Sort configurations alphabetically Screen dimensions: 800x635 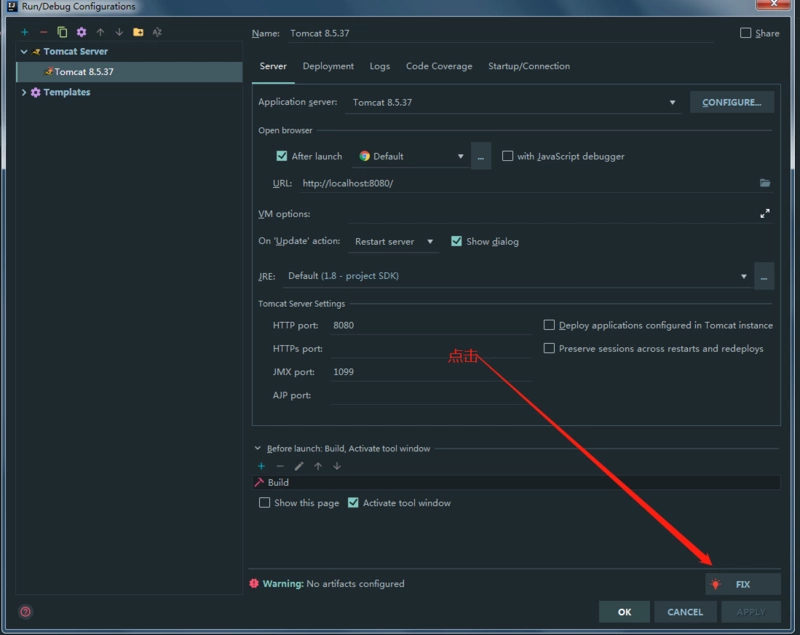(157, 32)
